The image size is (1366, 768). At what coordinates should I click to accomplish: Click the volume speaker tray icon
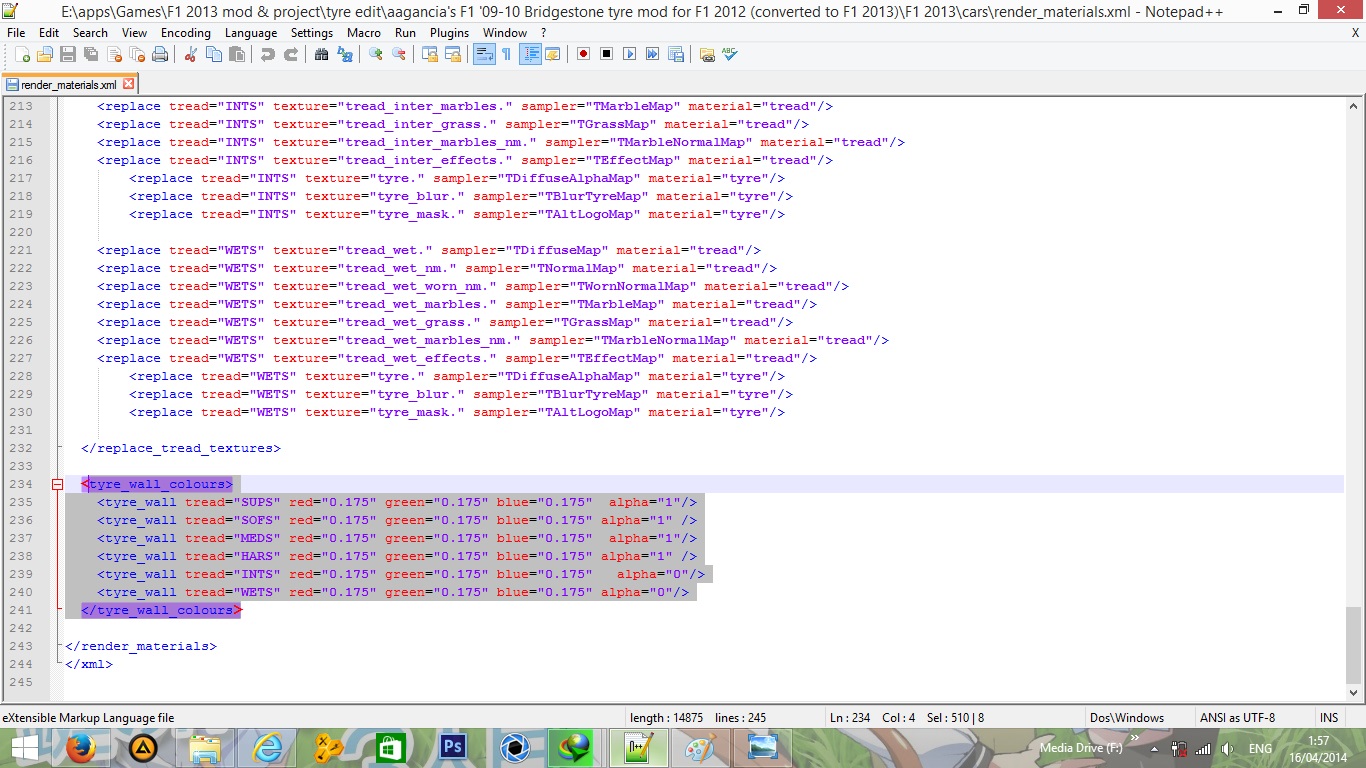(x=1228, y=749)
